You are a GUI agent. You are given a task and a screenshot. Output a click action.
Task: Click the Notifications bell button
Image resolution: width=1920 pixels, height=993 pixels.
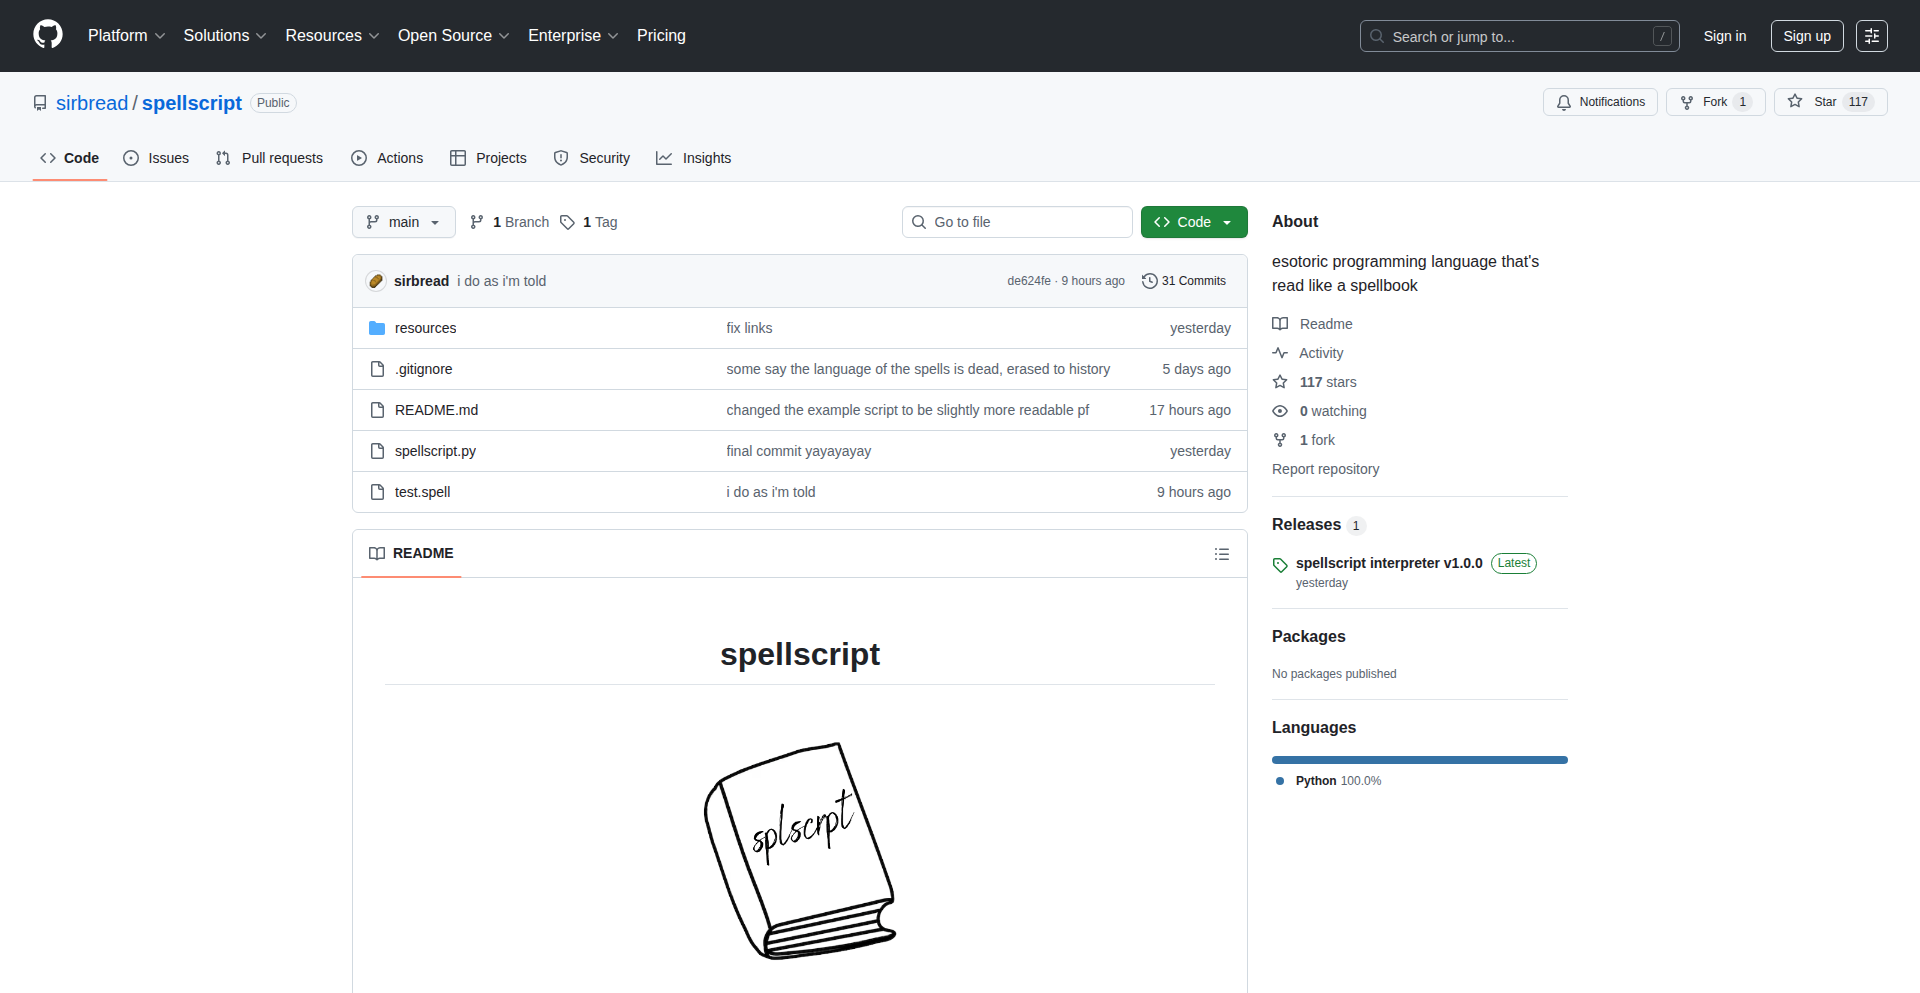tap(1600, 102)
